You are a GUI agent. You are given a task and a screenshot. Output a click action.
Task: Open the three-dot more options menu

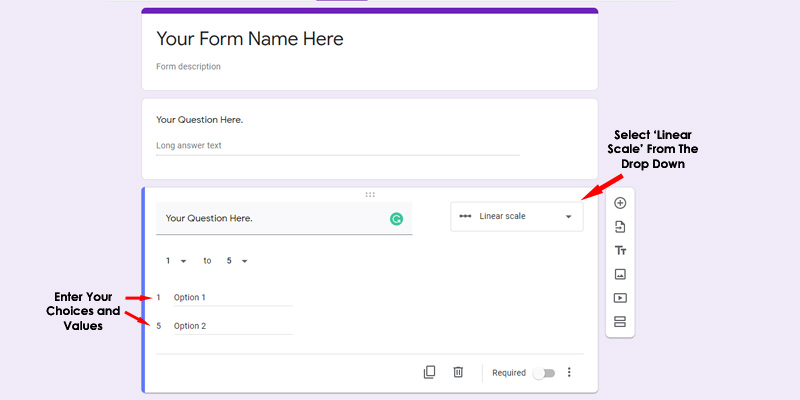(569, 372)
